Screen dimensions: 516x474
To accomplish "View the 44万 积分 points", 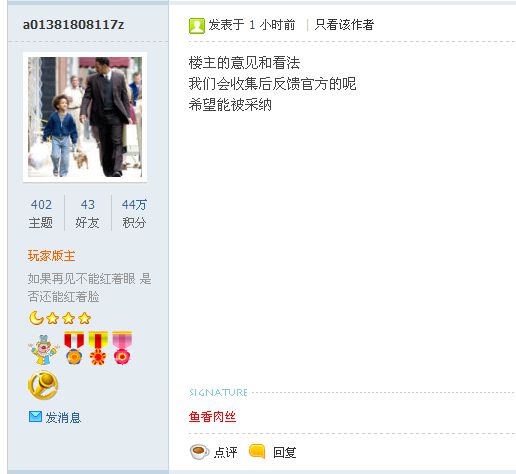I will pos(134,213).
